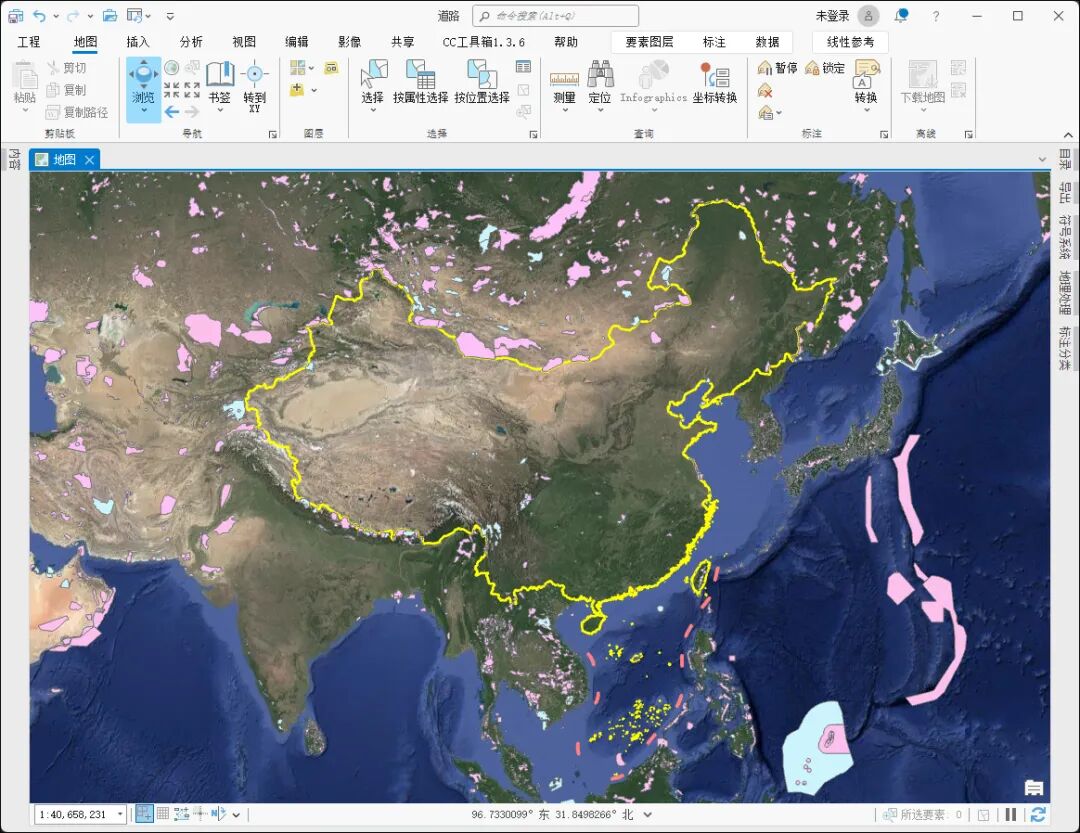Refresh the map view in status bar
This screenshot has width=1080, height=833.
point(1038,815)
